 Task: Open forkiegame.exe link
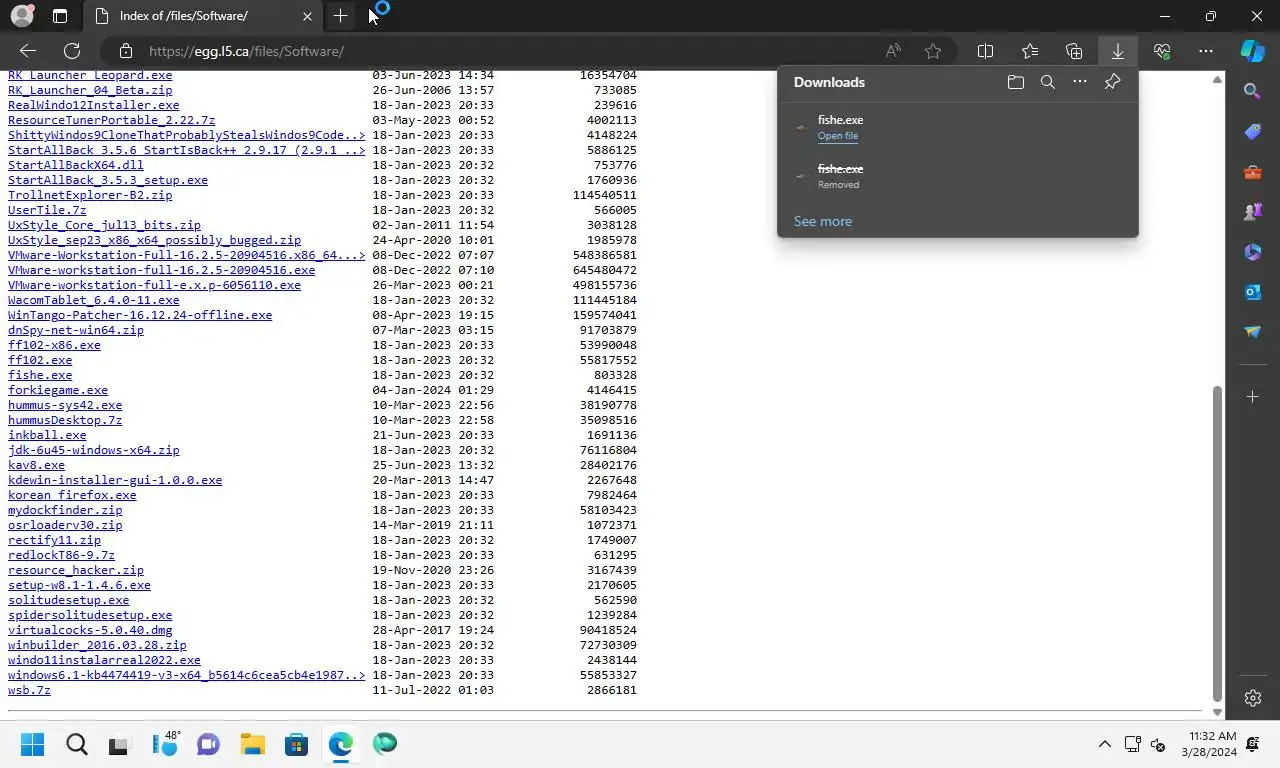coord(58,390)
